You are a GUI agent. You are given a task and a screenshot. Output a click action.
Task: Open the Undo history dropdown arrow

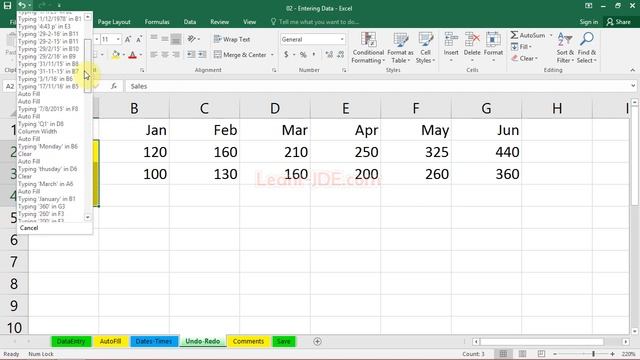point(29,5)
